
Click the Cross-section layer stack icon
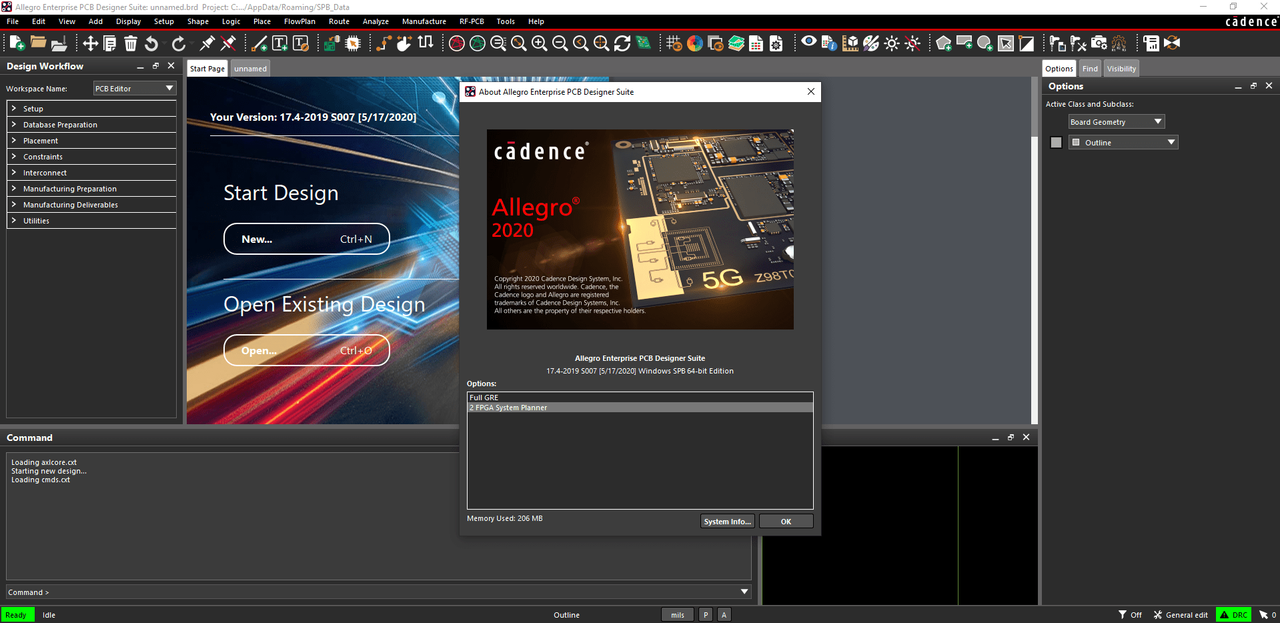tap(736, 43)
